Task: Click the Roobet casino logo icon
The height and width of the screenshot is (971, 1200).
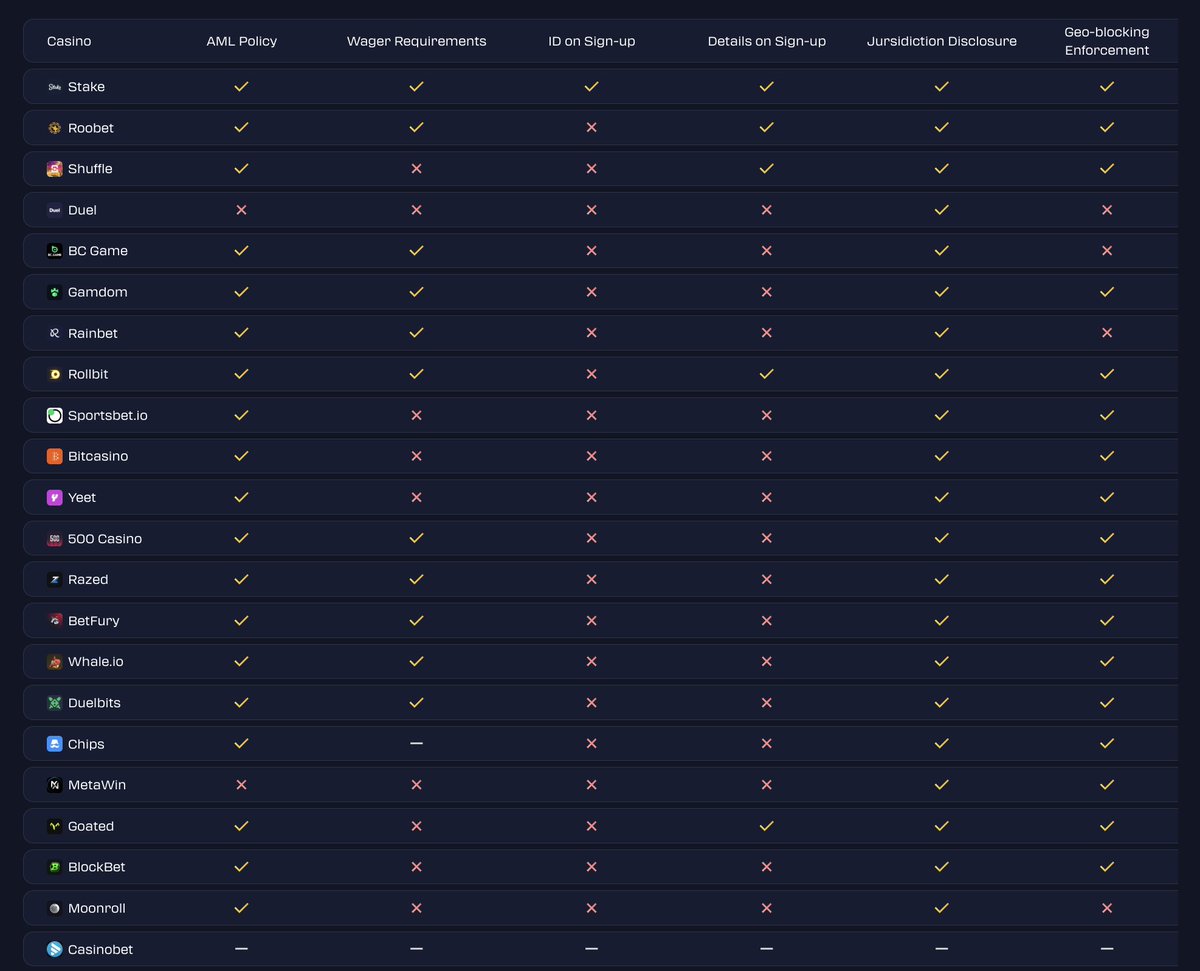Action: click(55, 128)
